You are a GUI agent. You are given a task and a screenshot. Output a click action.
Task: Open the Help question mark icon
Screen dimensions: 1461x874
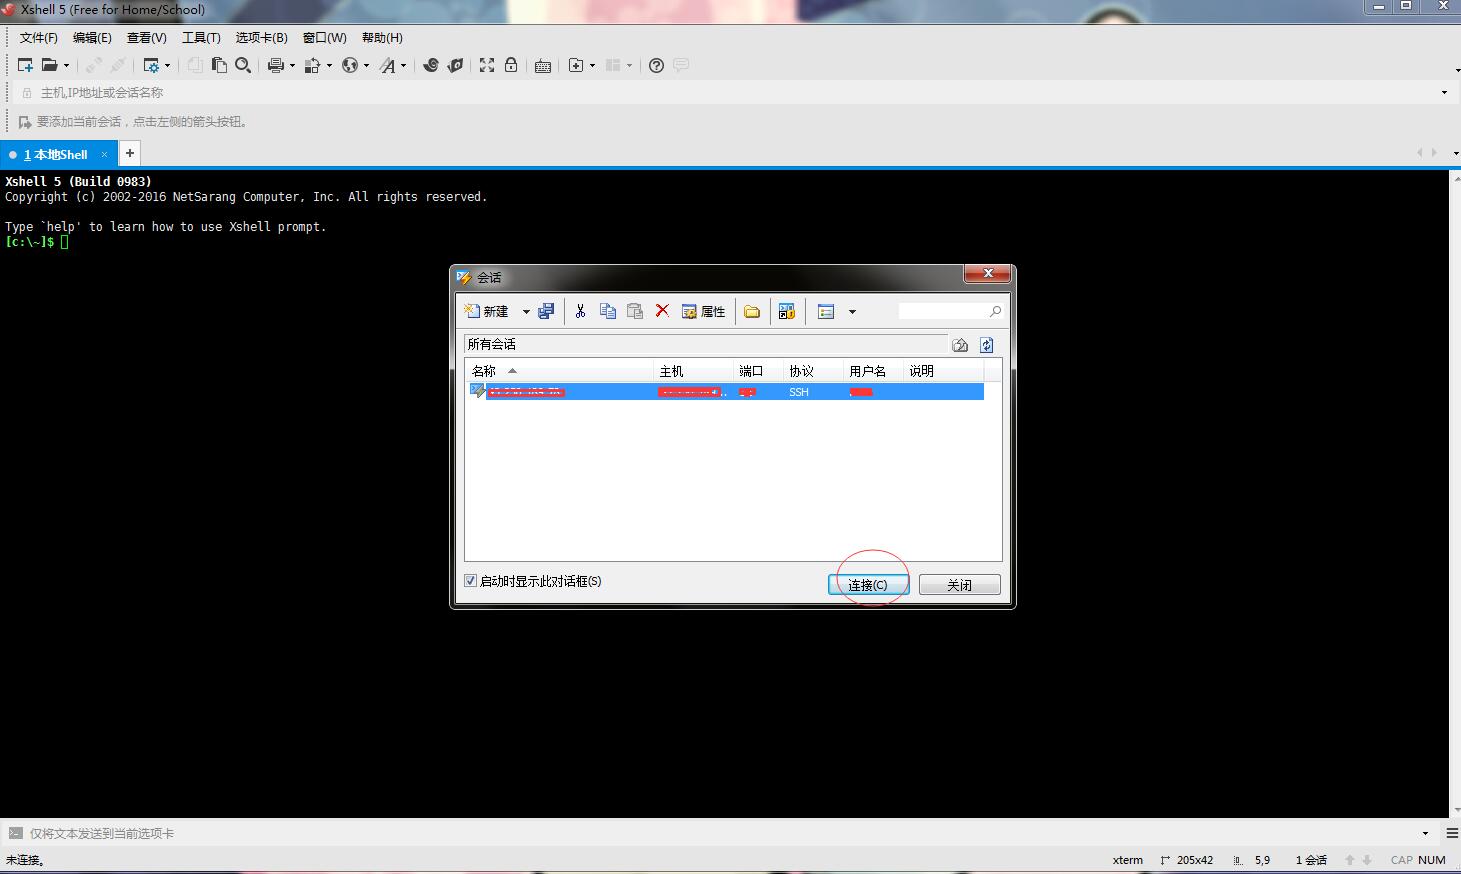[x=656, y=65]
